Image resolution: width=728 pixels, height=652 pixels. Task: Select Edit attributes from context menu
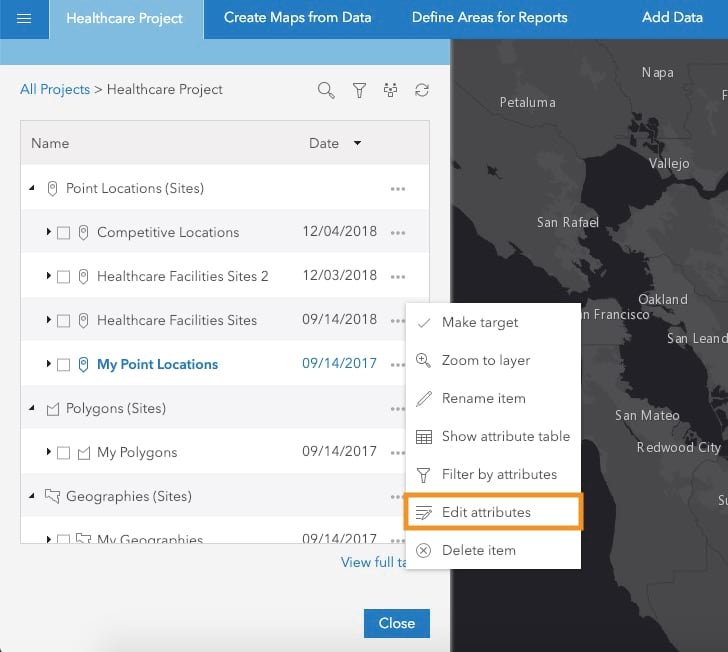tap(486, 512)
